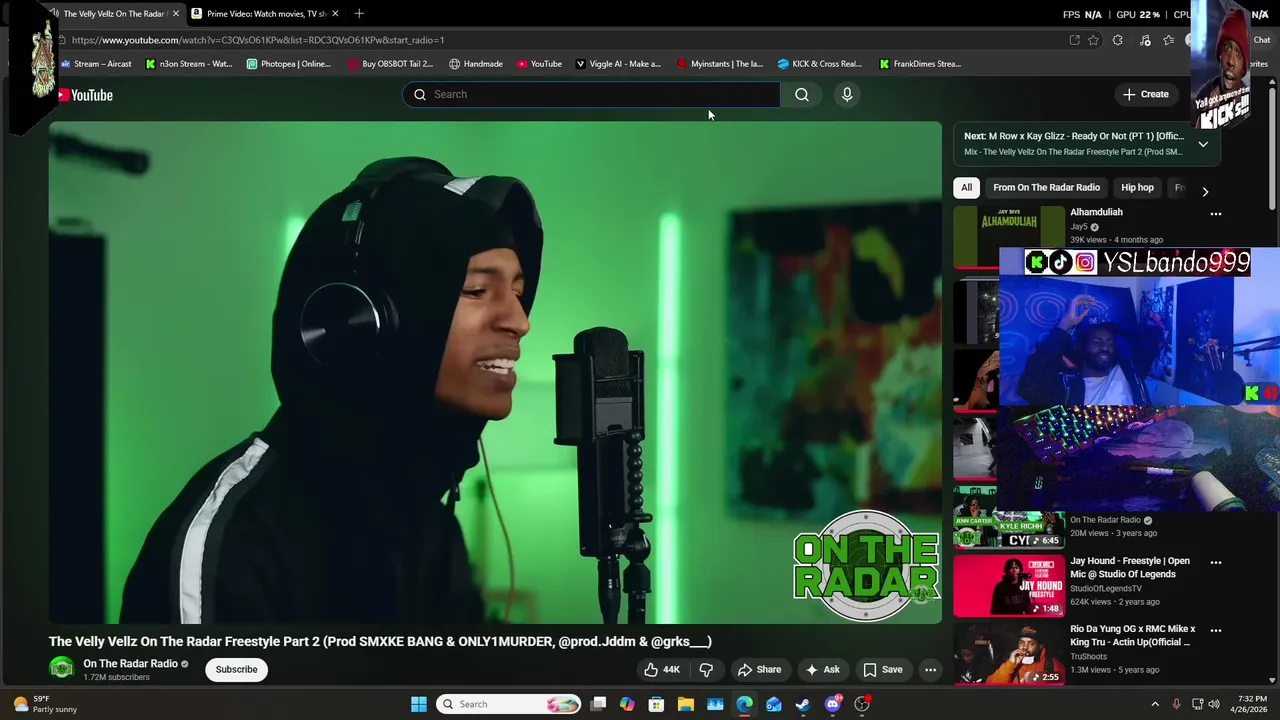Open the Favorites list toolbar icon

[x=1168, y=40]
